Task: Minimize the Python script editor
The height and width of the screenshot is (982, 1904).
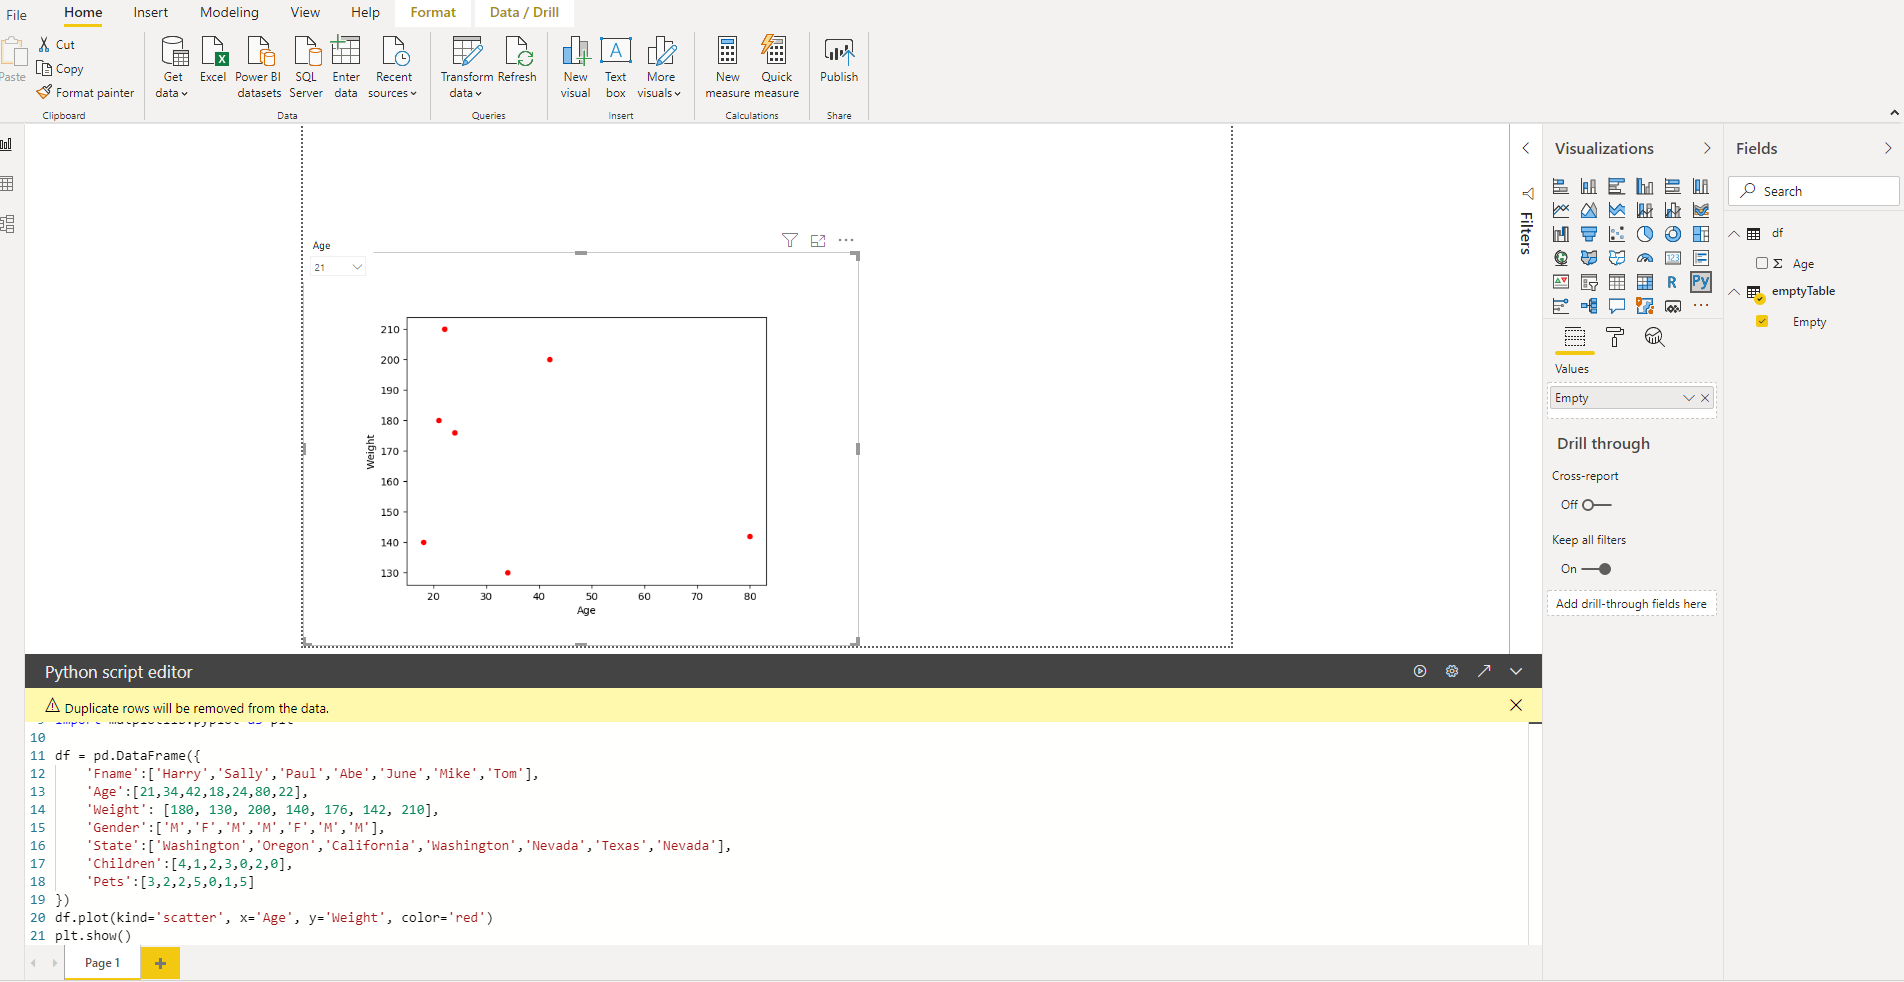Action: coord(1516,671)
